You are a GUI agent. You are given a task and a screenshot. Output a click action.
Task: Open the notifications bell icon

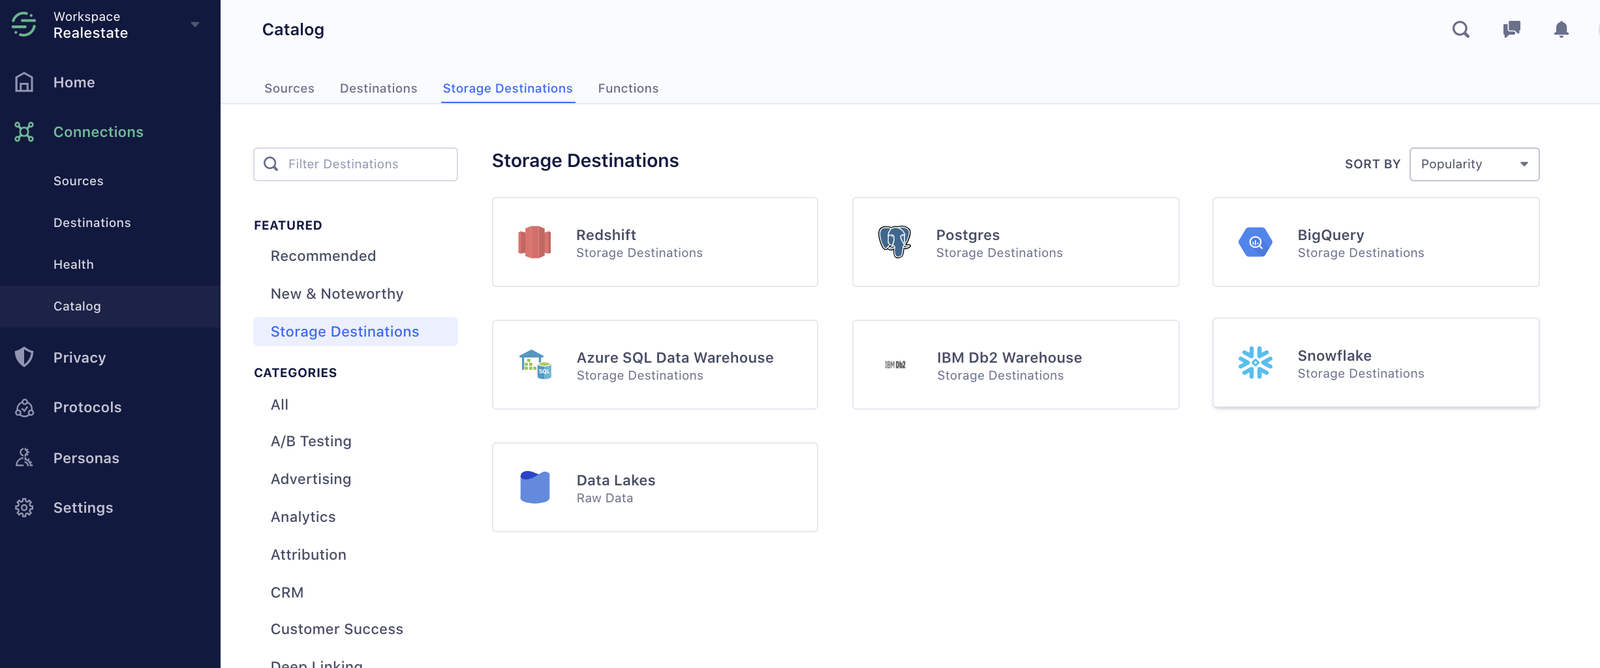pos(1561,29)
